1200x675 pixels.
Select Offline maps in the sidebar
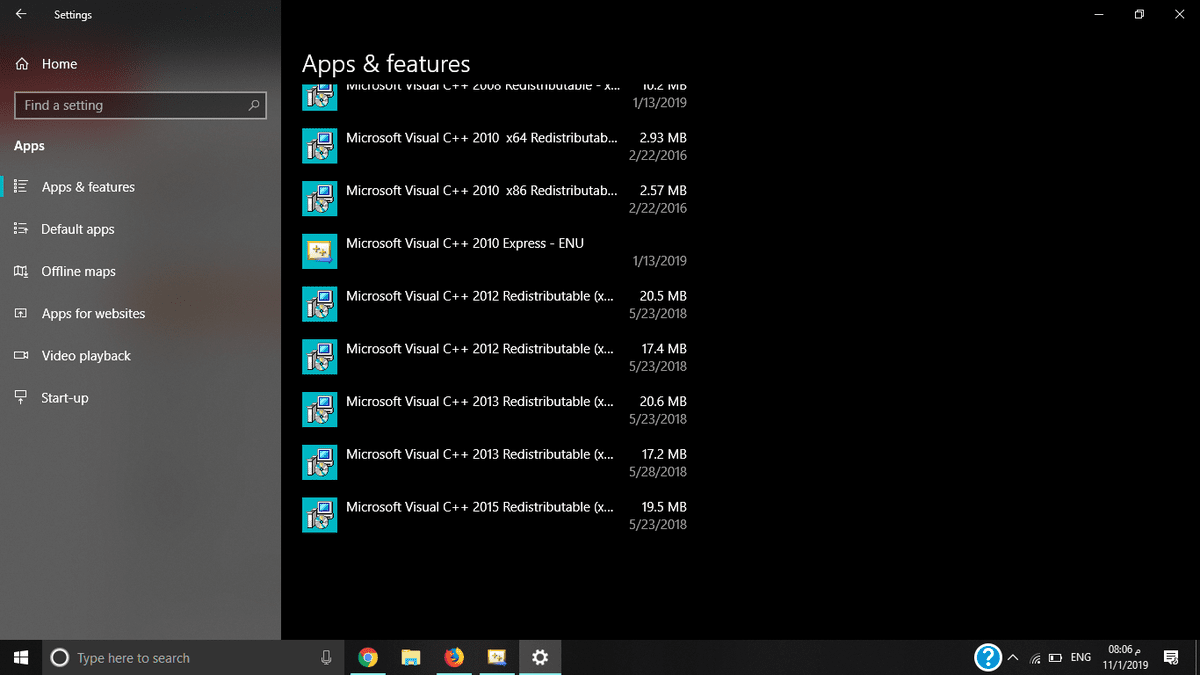(x=78, y=271)
